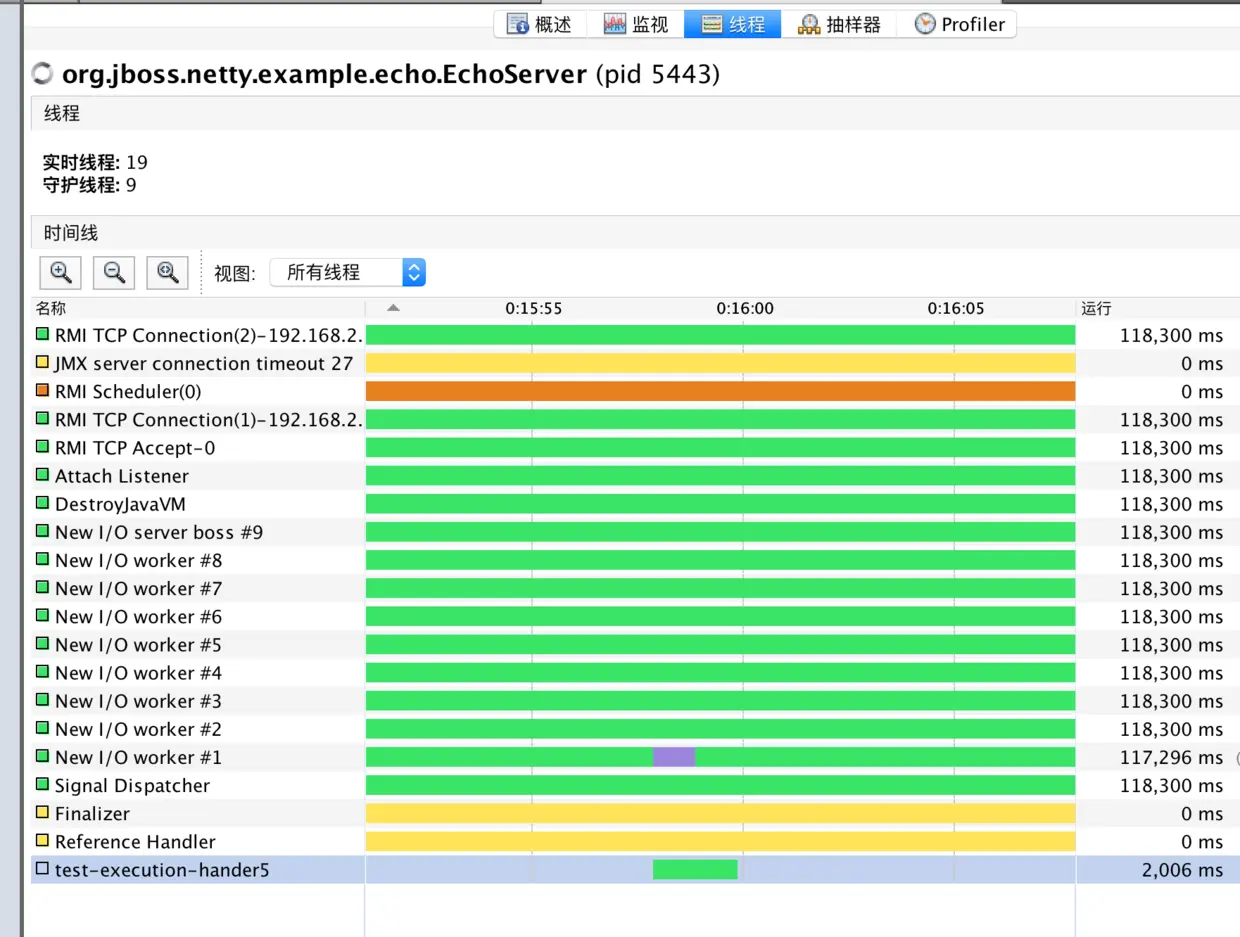1240x937 pixels.
Task: Click the status icon of New I/O worker #3
Action: click(x=42, y=700)
